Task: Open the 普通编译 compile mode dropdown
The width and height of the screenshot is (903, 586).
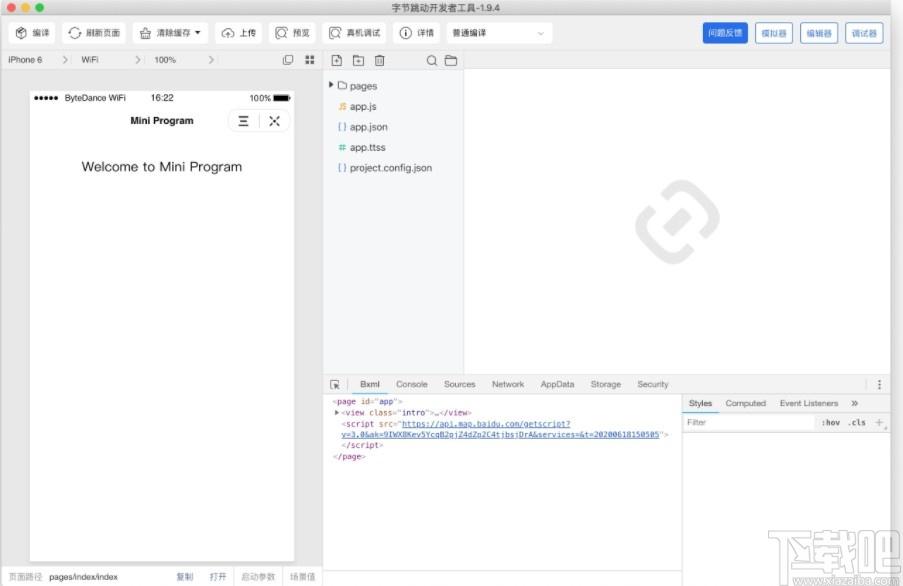Action: pos(499,33)
